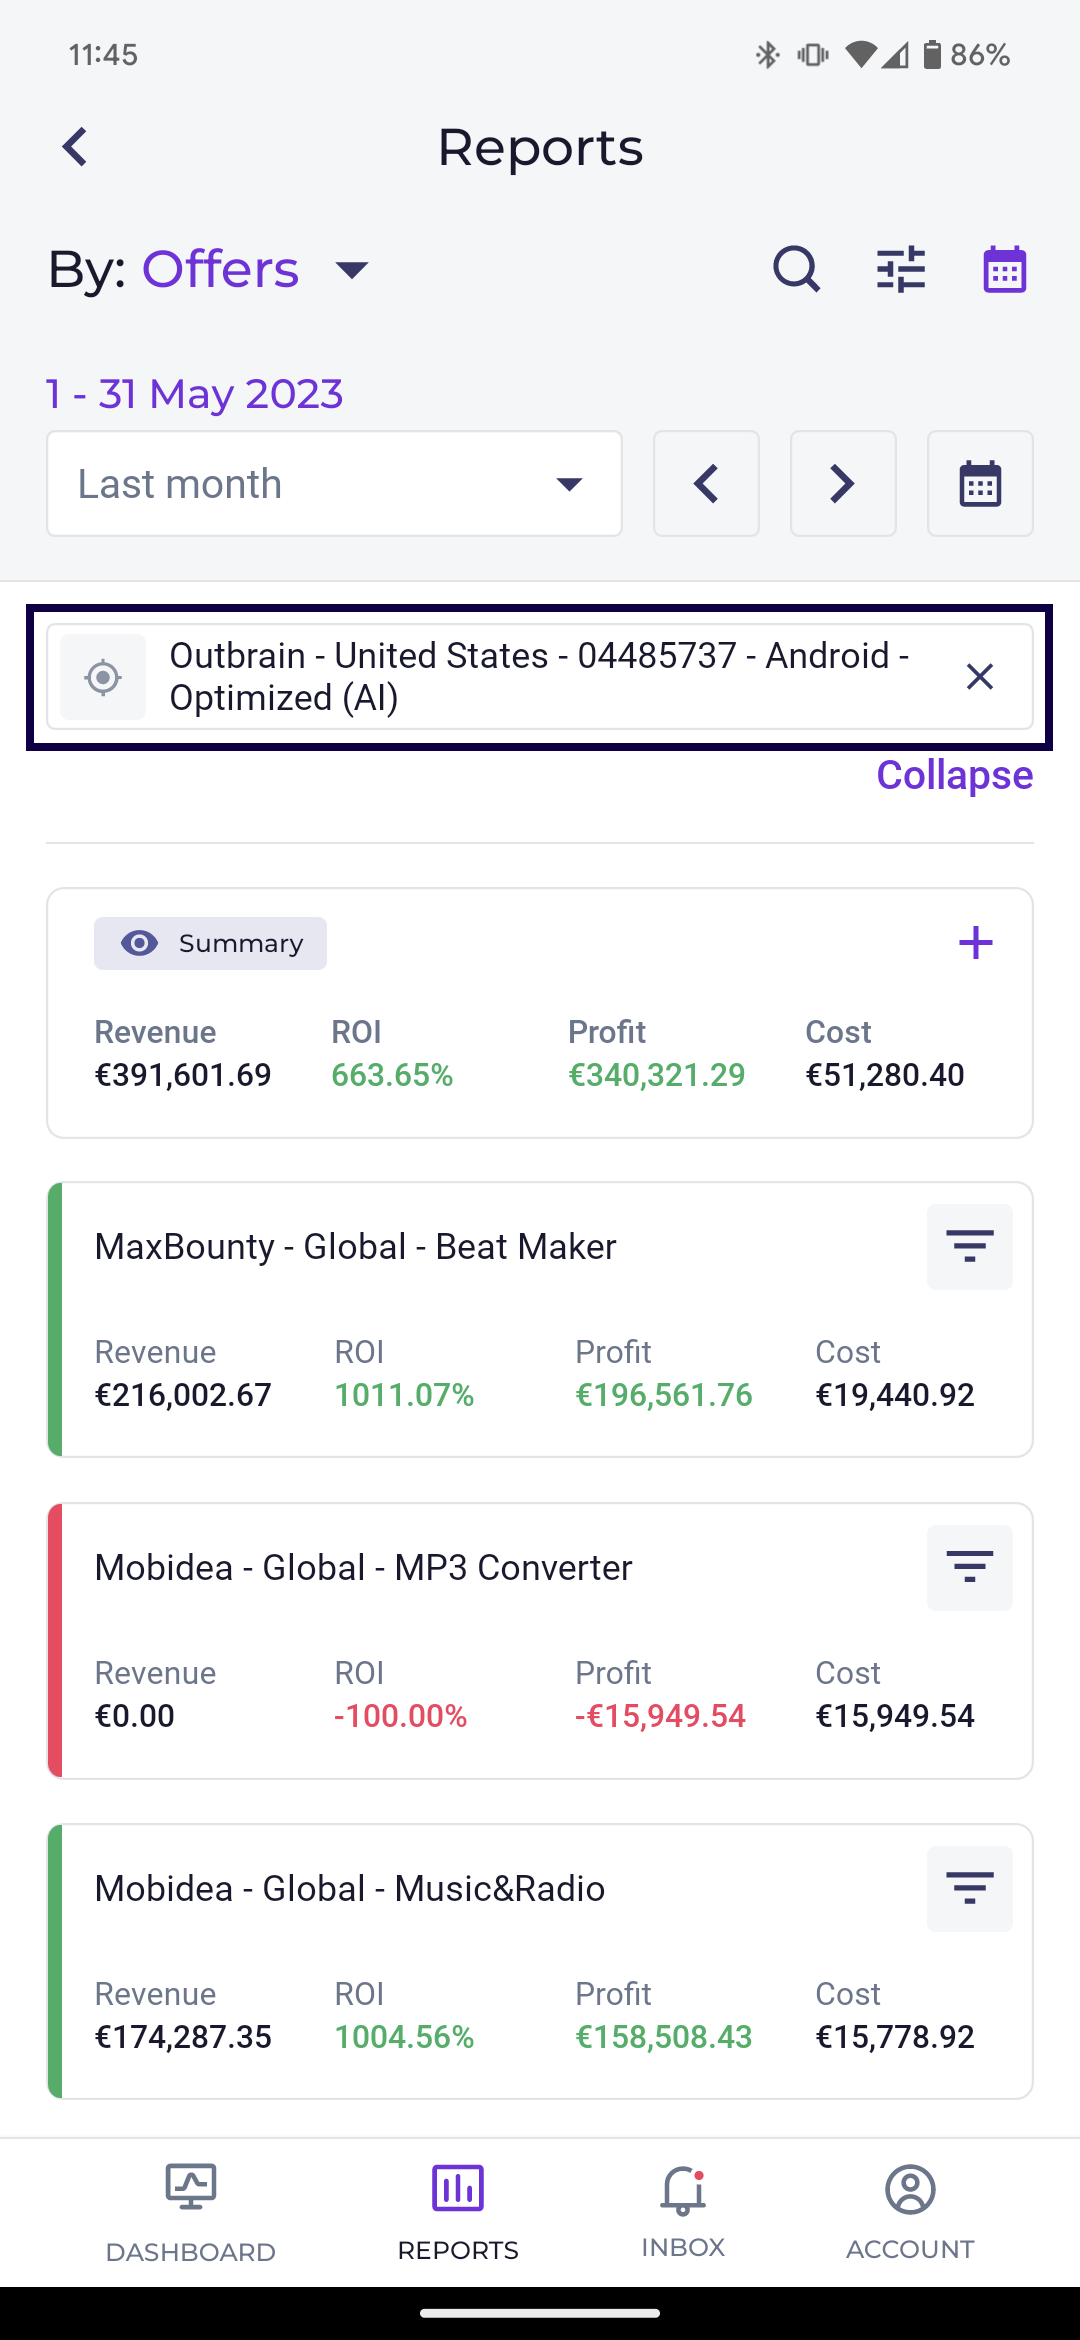1080x2340 pixels.
Task: Open filter menu for MaxBounty Beat Maker
Action: [x=969, y=1247]
